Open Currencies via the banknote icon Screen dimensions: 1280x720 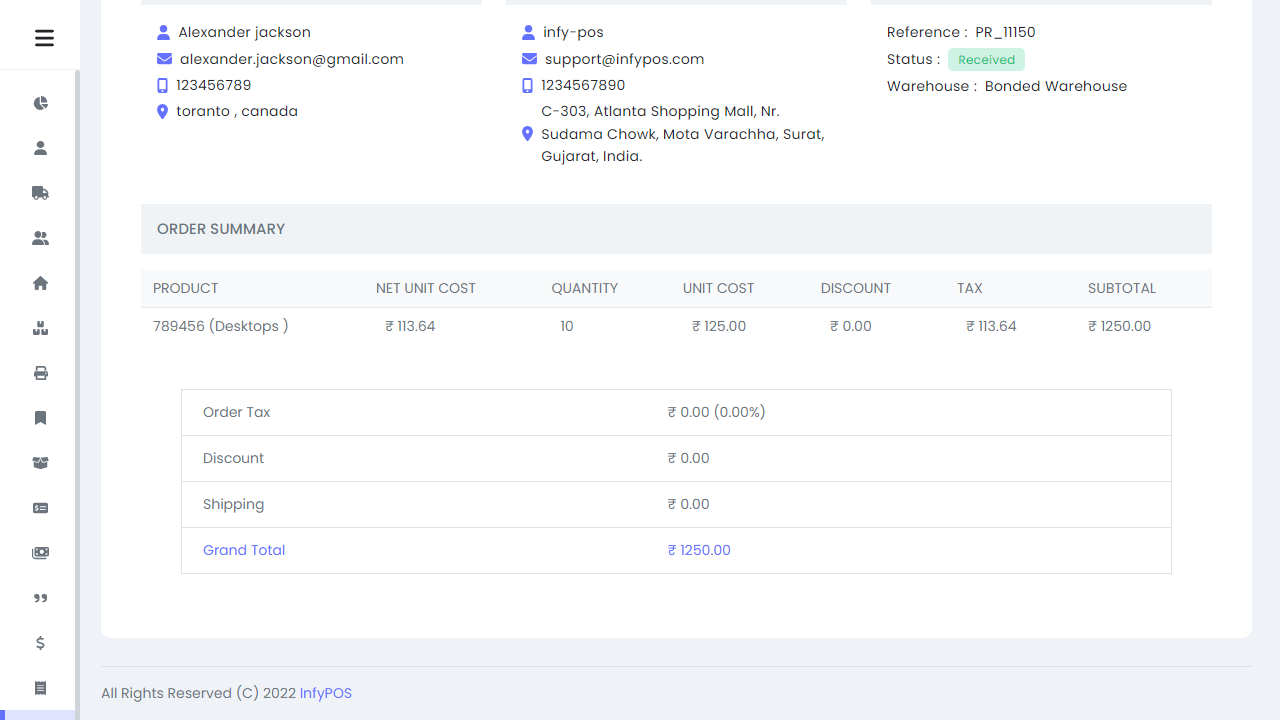point(40,553)
